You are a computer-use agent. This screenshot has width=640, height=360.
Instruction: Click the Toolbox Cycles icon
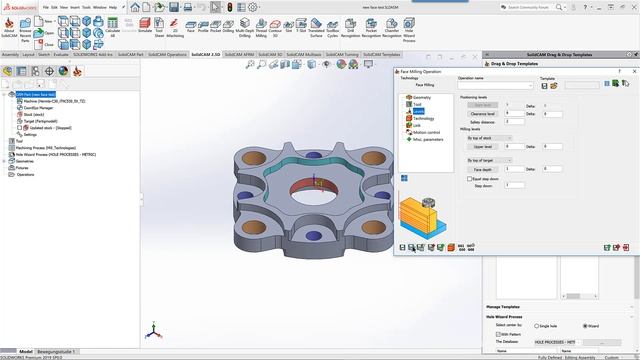pos(333,27)
